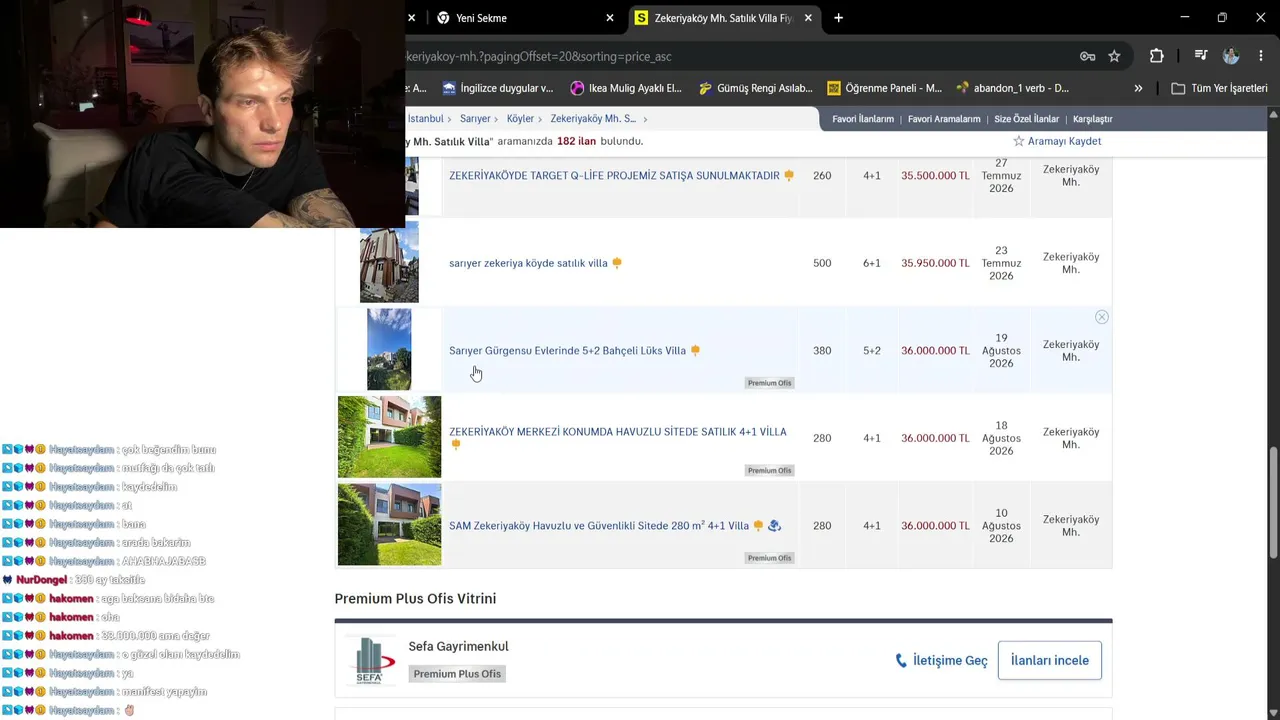Image resolution: width=1280 pixels, height=720 pixels.
Task: Close the Yeni Sekme tab
Action: 610,18
